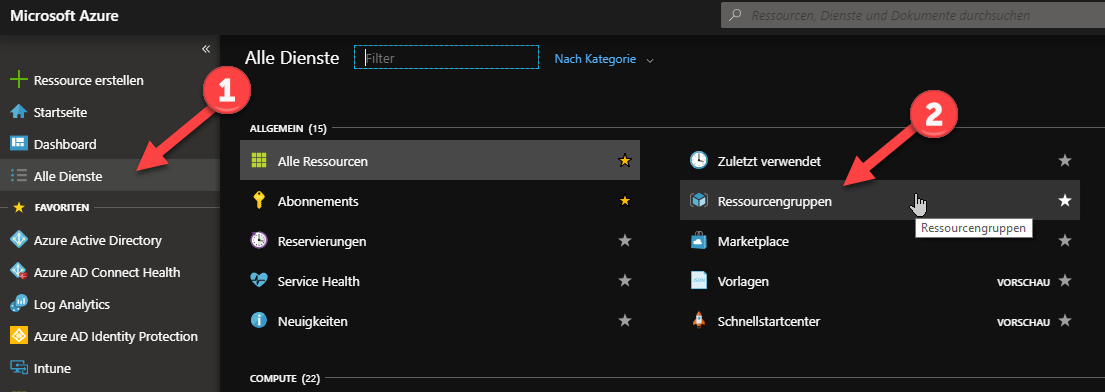Favorite Reservierungen with its star
This screenshot has width=1105, height=392.
[624, 241]
